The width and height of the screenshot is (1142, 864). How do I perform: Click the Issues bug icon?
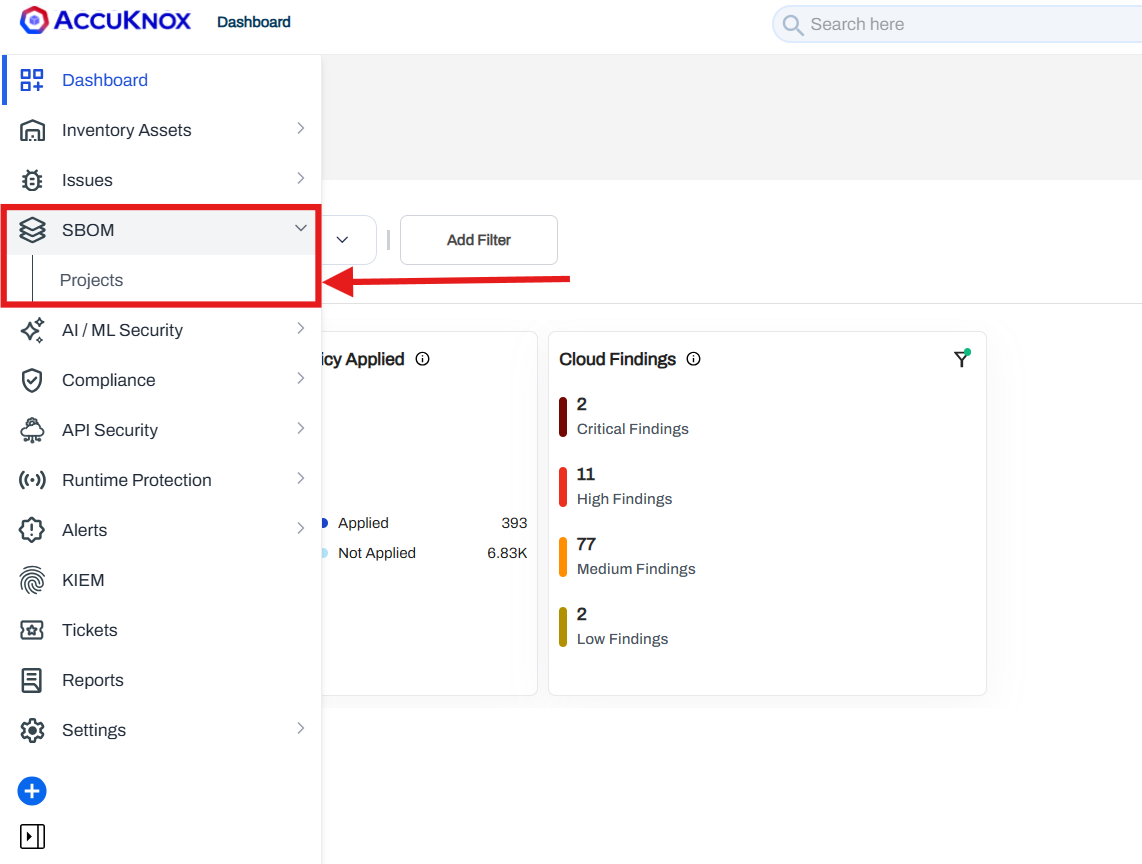coord(32,180)
